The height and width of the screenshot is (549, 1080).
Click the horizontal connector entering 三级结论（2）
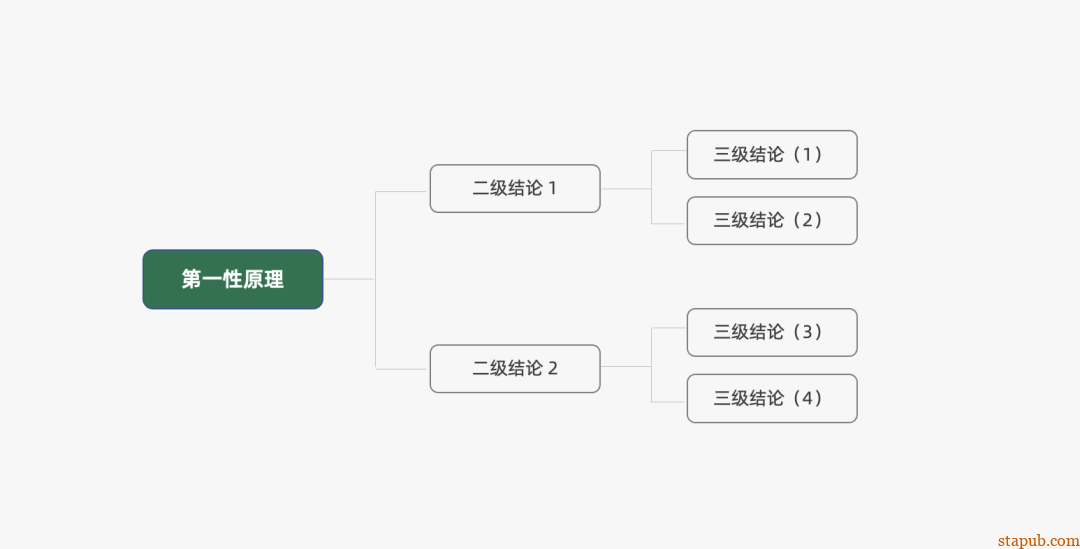pos(669,223)
